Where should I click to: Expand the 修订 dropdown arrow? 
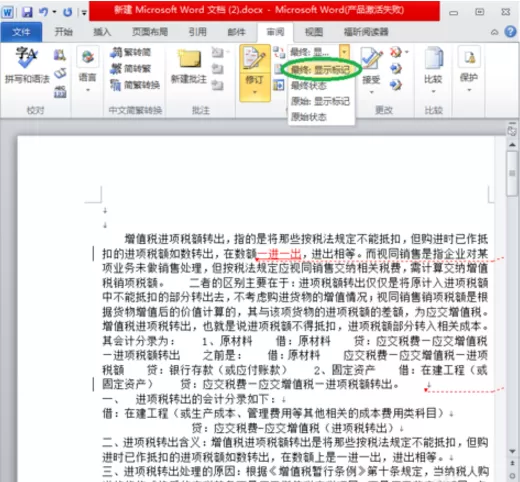click(x=255, y=92)
